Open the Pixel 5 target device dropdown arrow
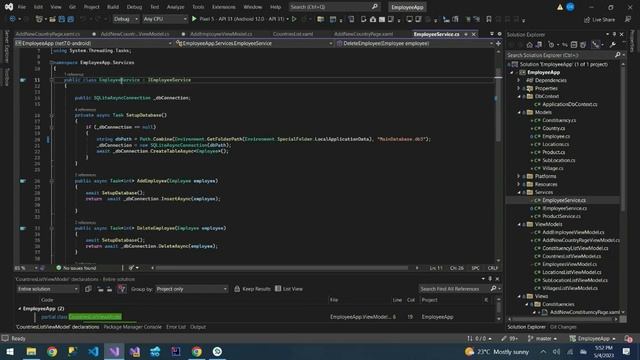 point(287,19)
